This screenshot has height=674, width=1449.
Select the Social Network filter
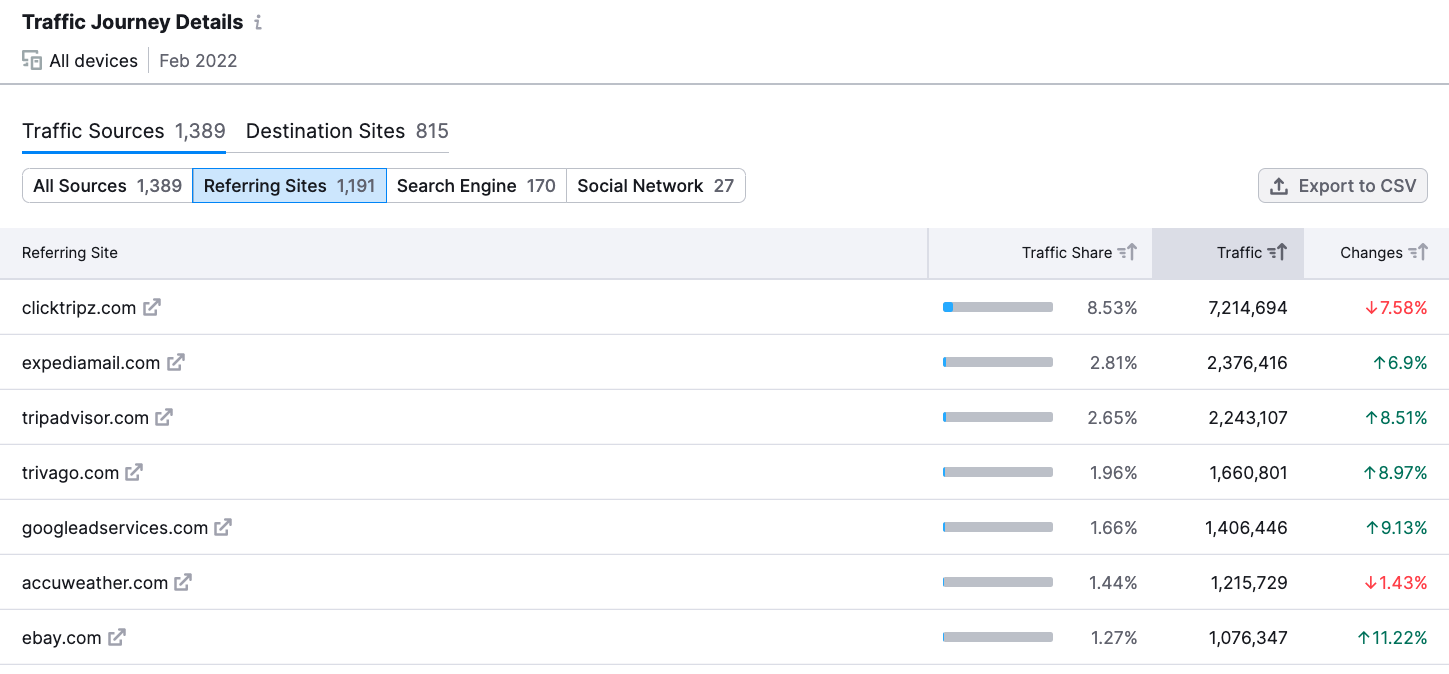pos(656,186)
